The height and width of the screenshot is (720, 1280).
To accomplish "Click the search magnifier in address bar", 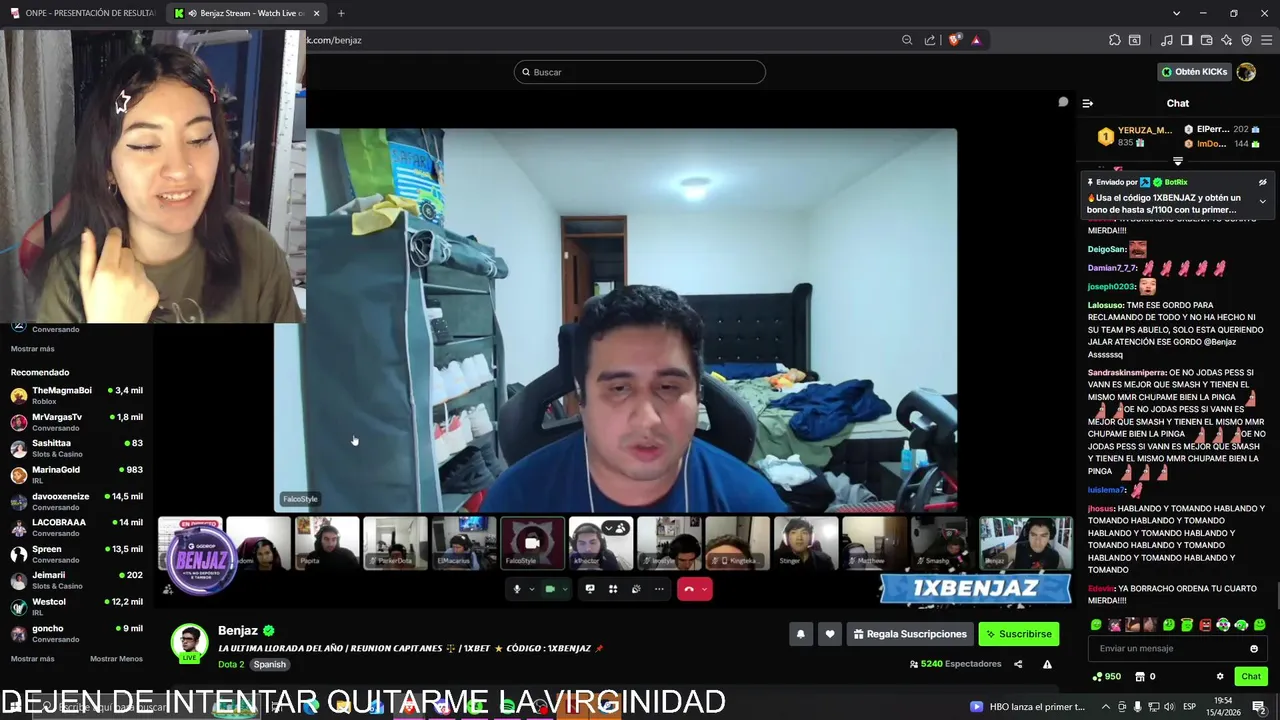I will click(907, 40).
